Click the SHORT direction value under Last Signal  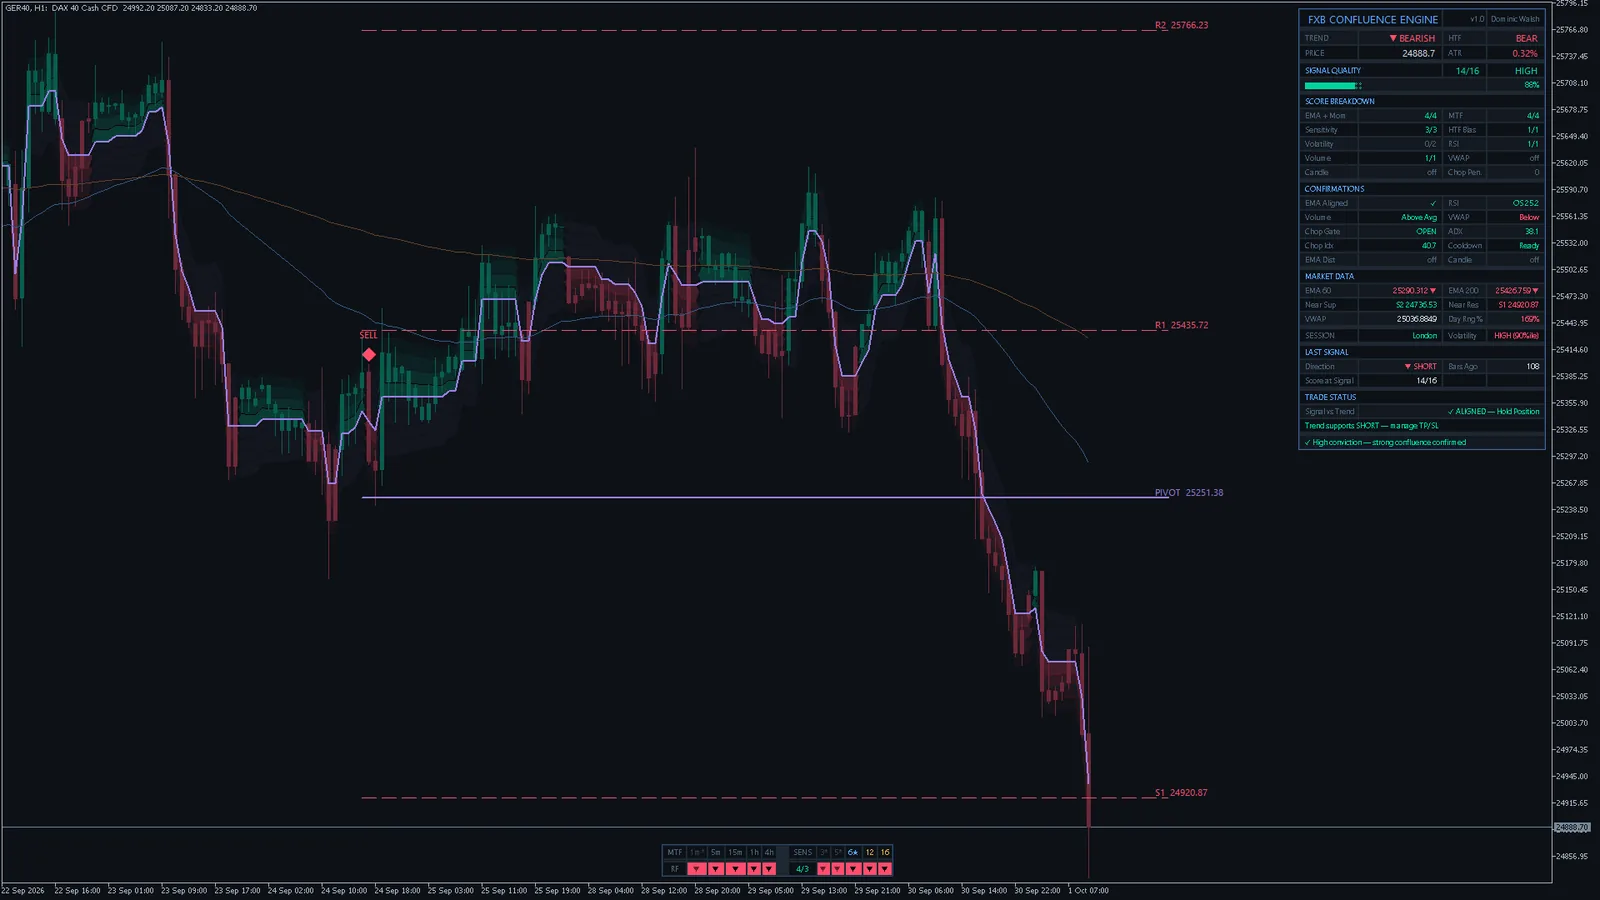tap(1421, 367)
